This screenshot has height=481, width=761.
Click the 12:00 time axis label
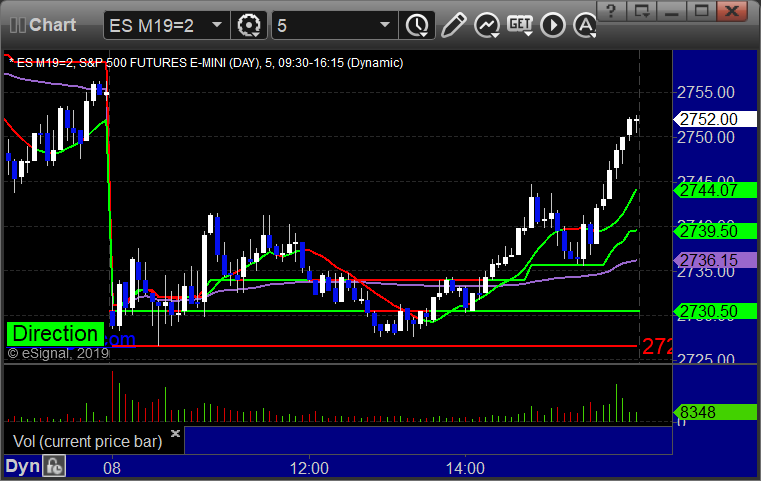[x=309, y=467]
